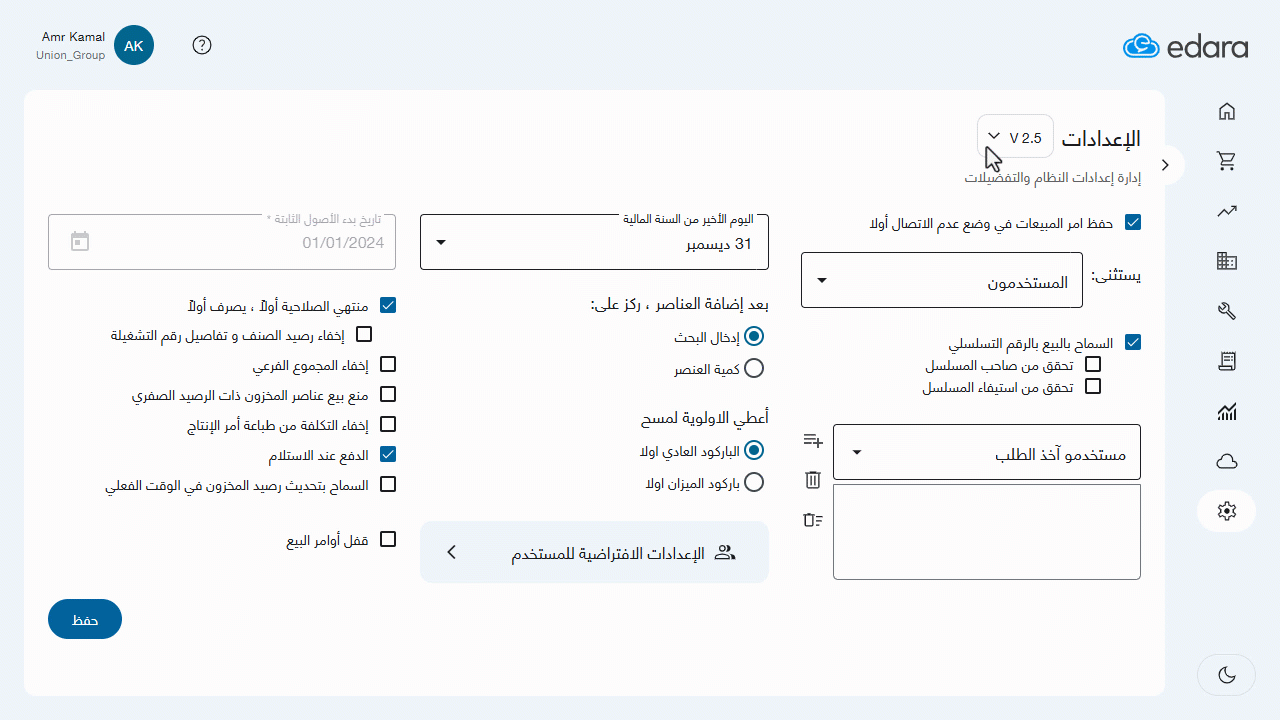Check إخفاء المجموع الفرعي
1280x720 pixels.
388,364
